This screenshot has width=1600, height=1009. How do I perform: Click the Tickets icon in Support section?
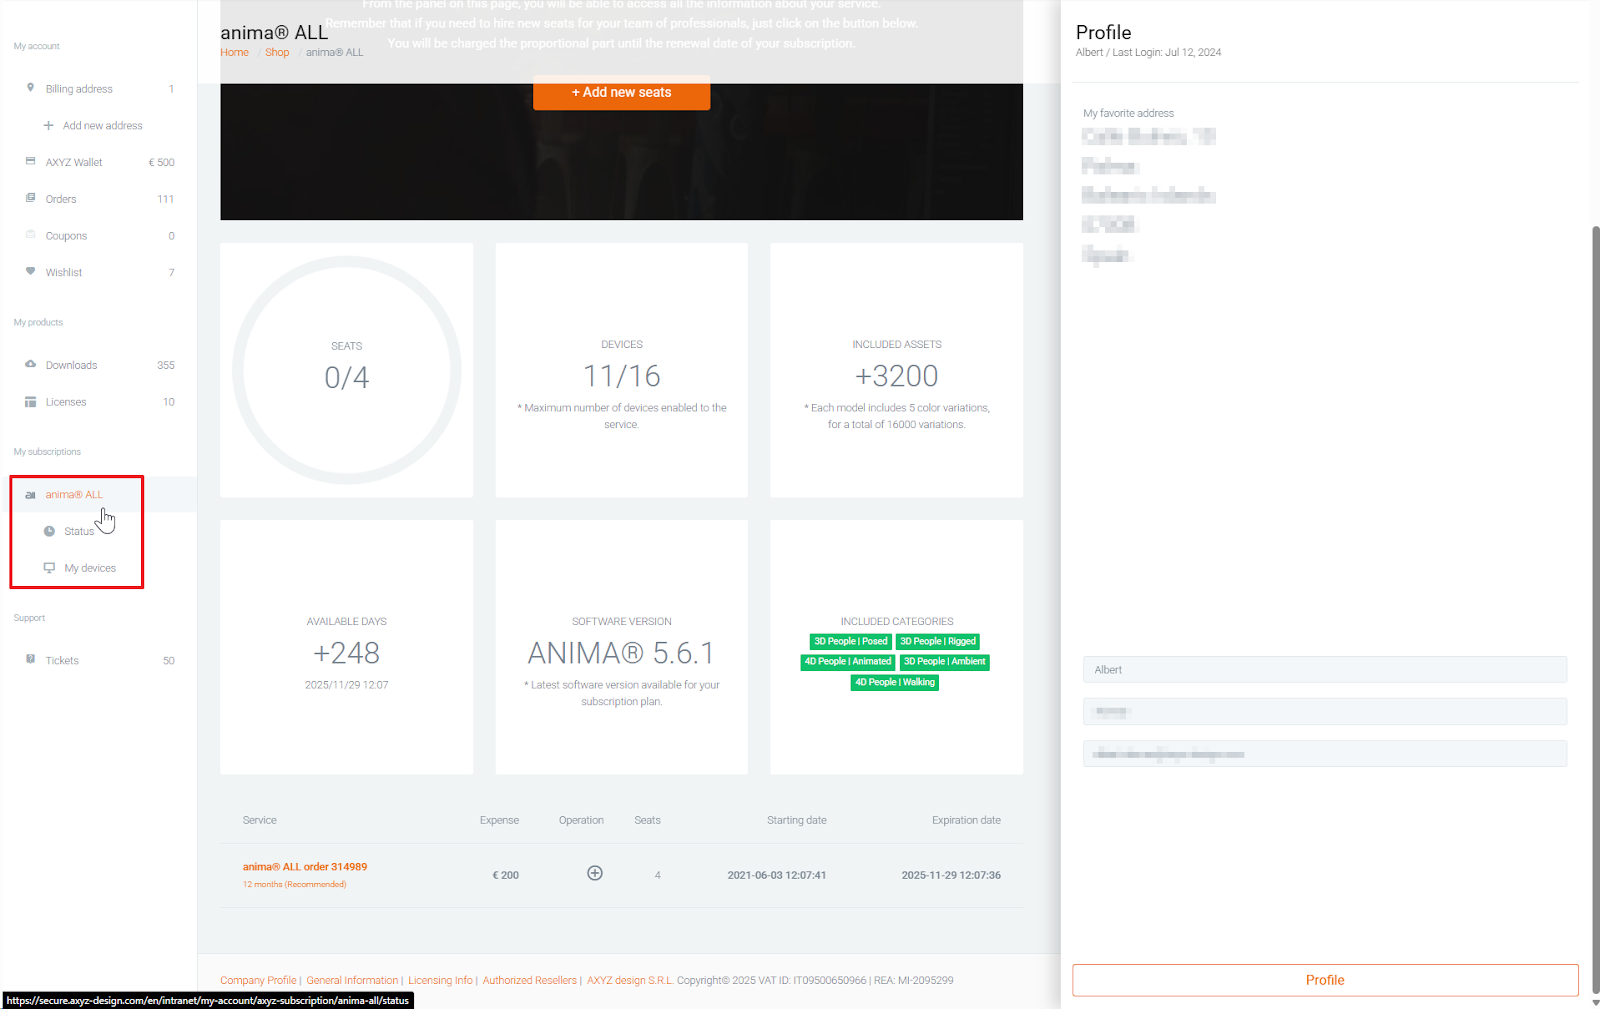click(x=30, y=660)
